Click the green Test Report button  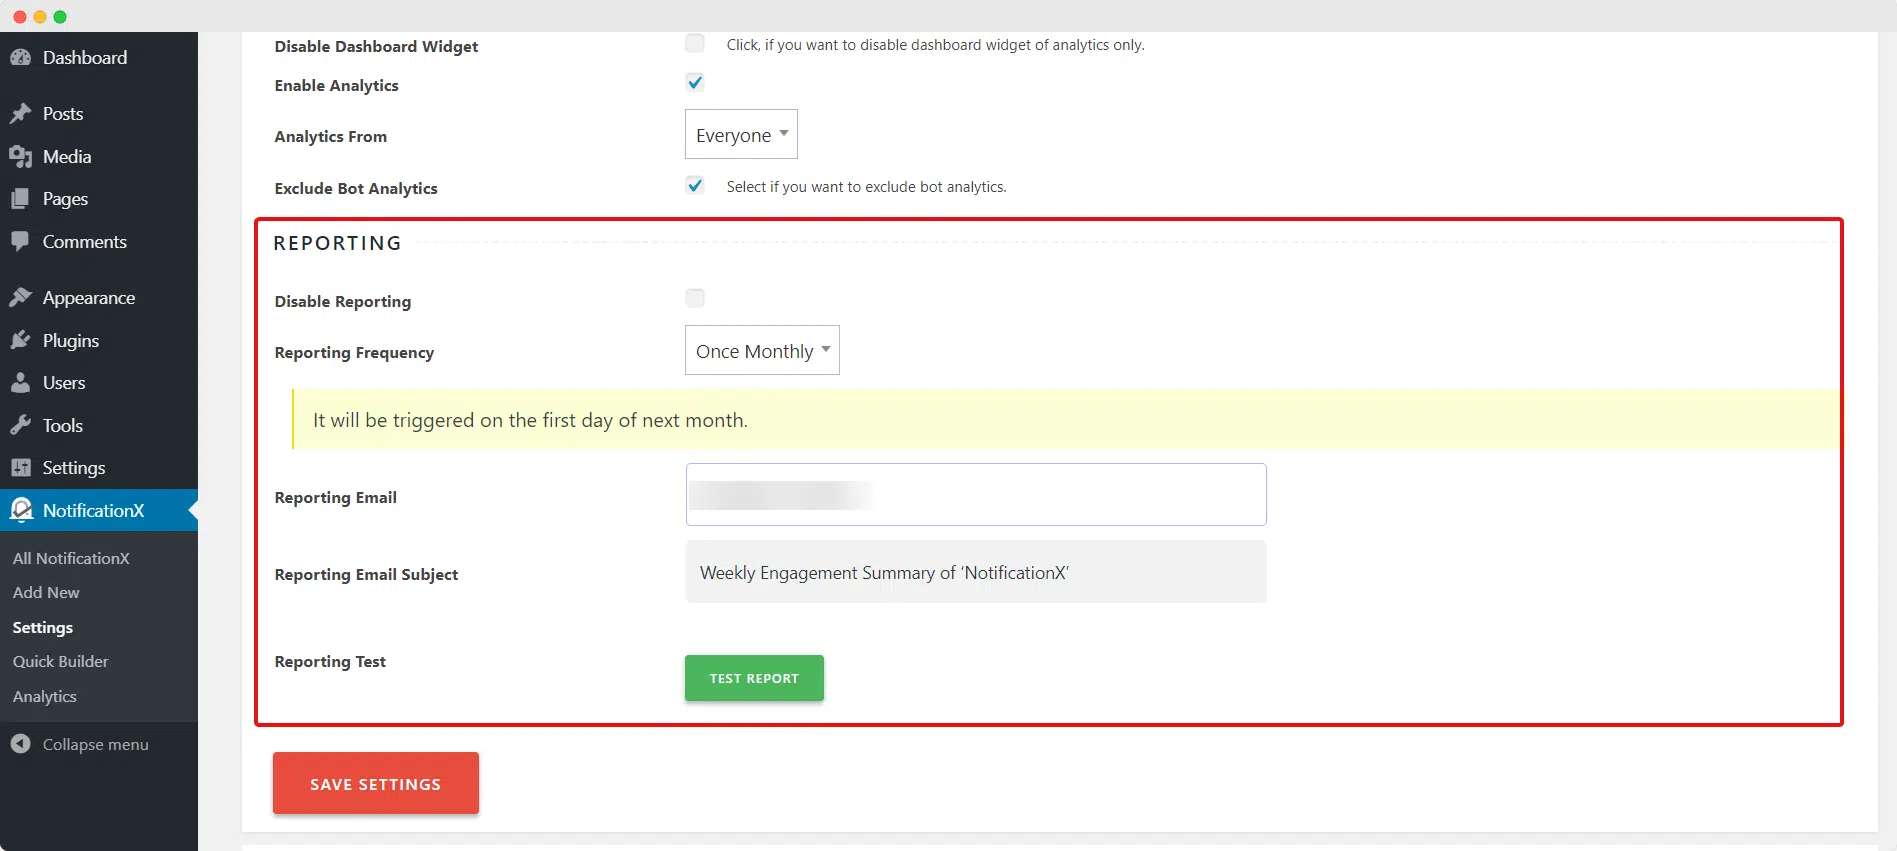pyautogui.click(x=754, y=678)
